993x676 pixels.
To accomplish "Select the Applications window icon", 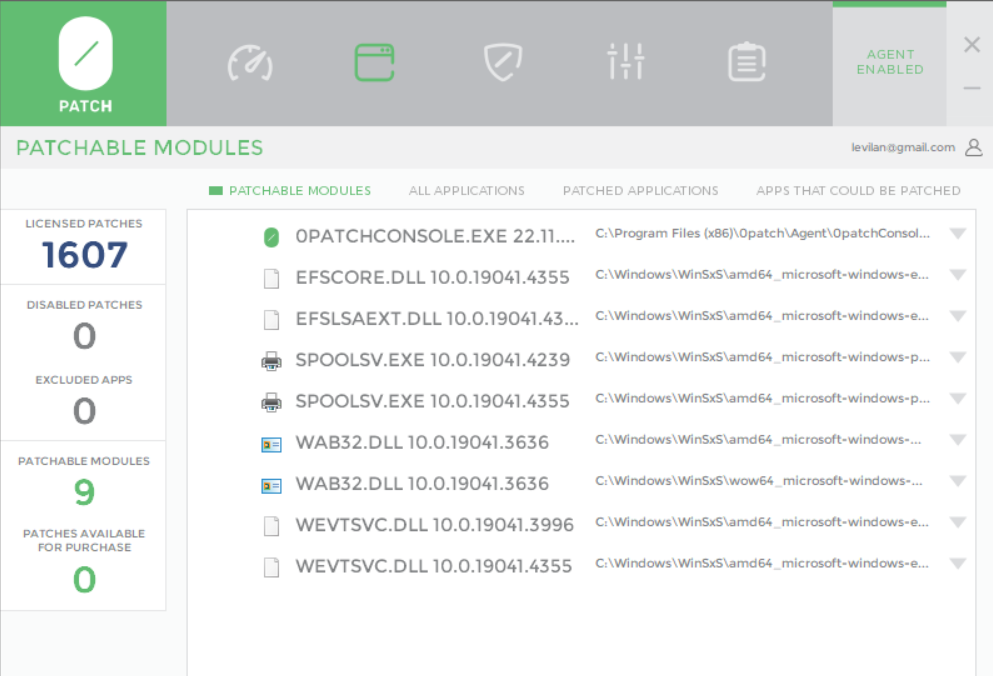I will pyautogui.click(x=374, y=62).
